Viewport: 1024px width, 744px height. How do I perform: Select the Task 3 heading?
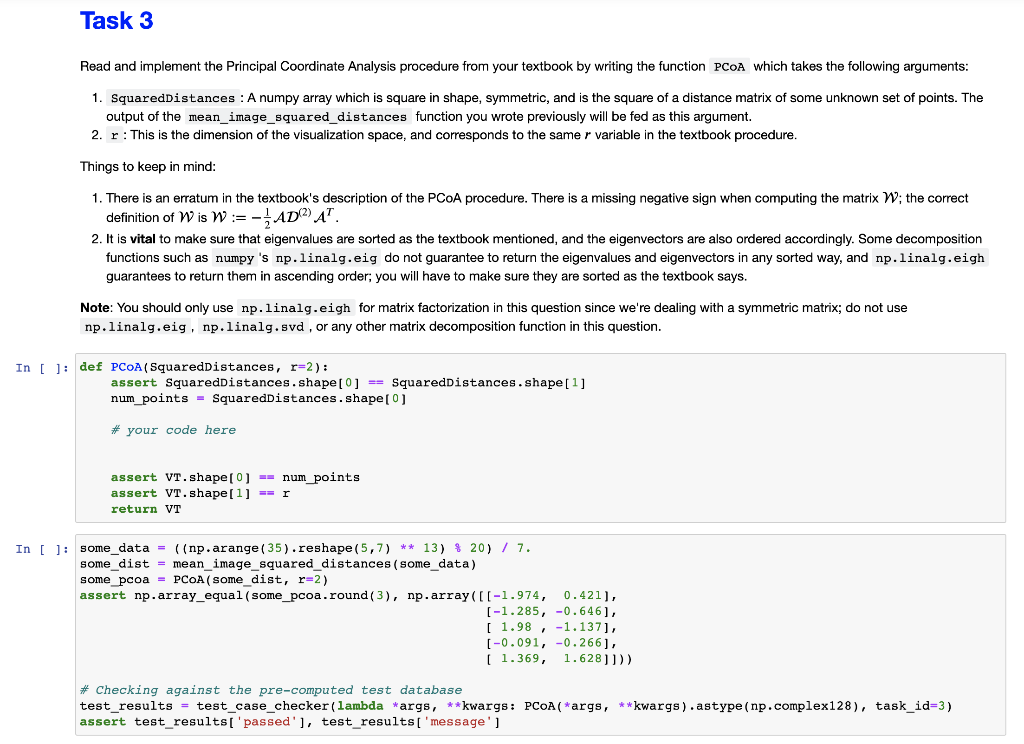[x=116, y=20]
